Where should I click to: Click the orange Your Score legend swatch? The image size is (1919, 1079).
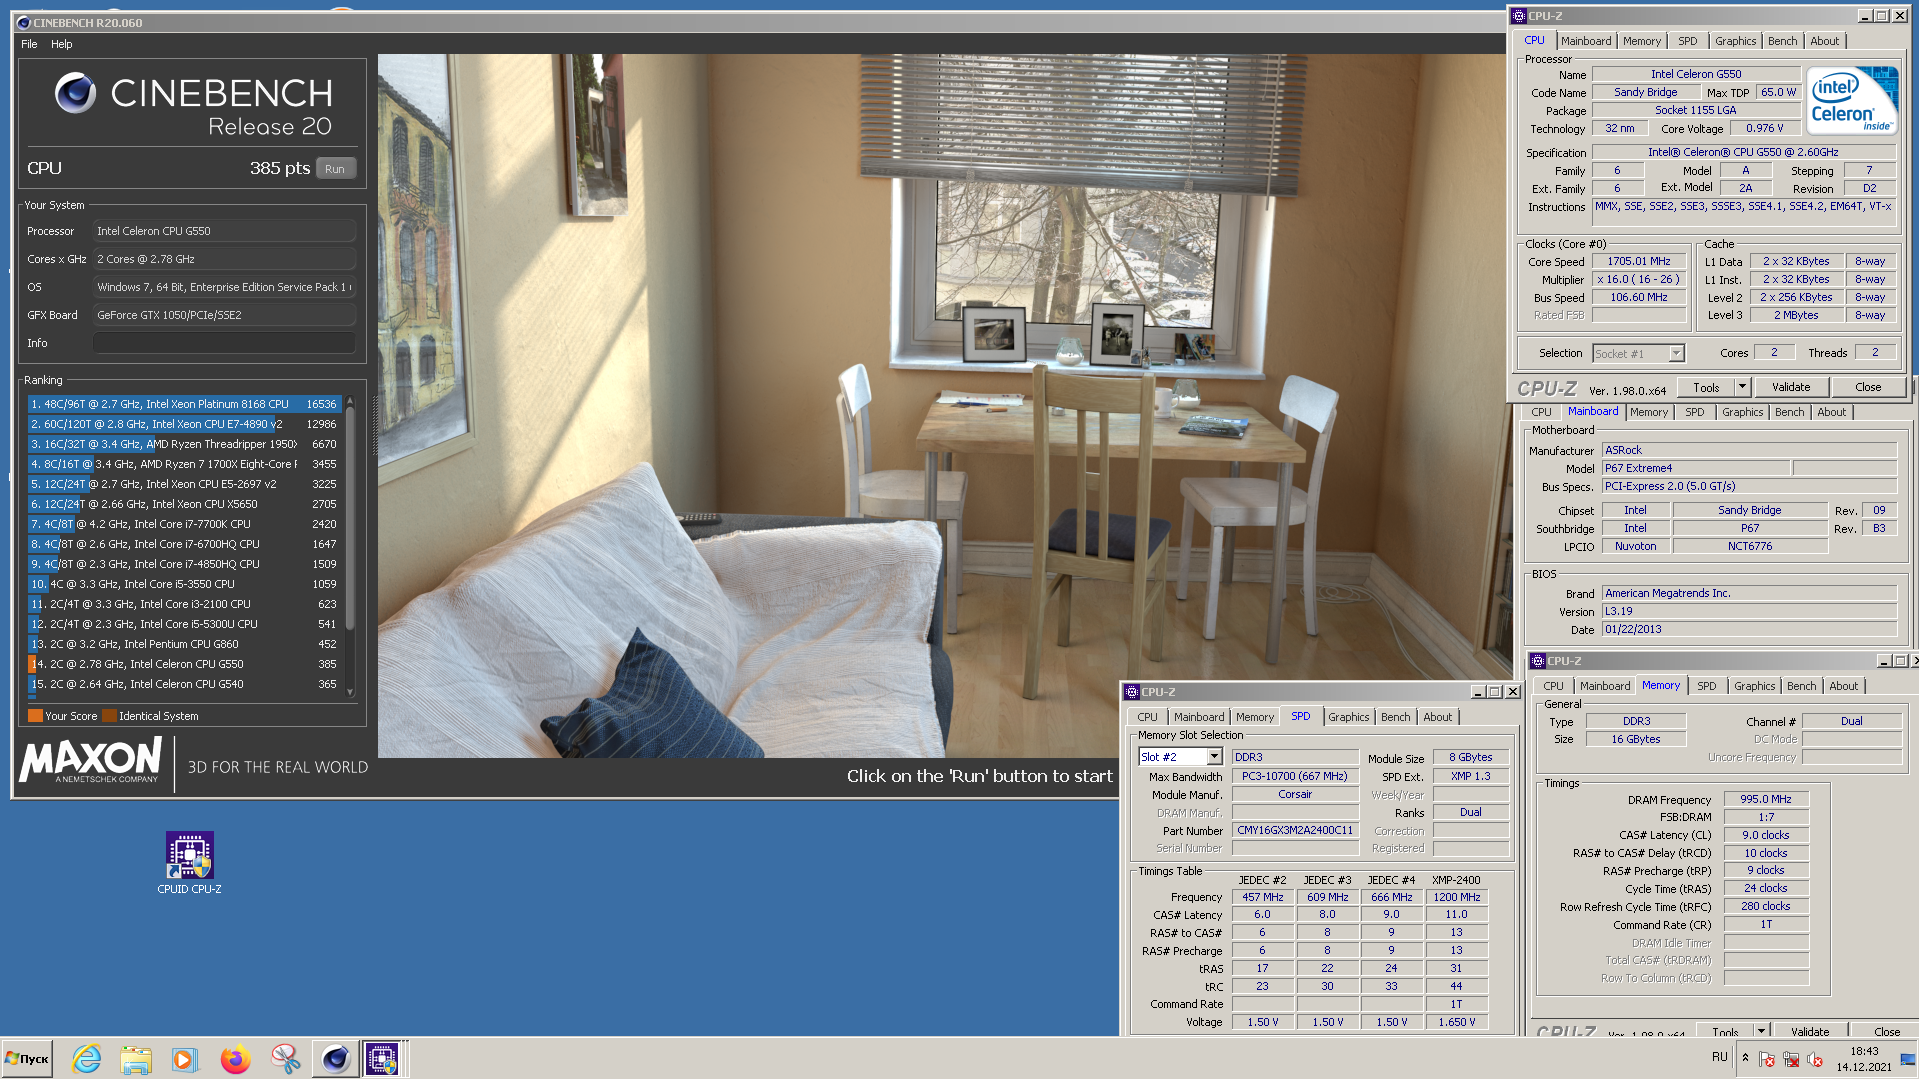[x=35, y=716]
